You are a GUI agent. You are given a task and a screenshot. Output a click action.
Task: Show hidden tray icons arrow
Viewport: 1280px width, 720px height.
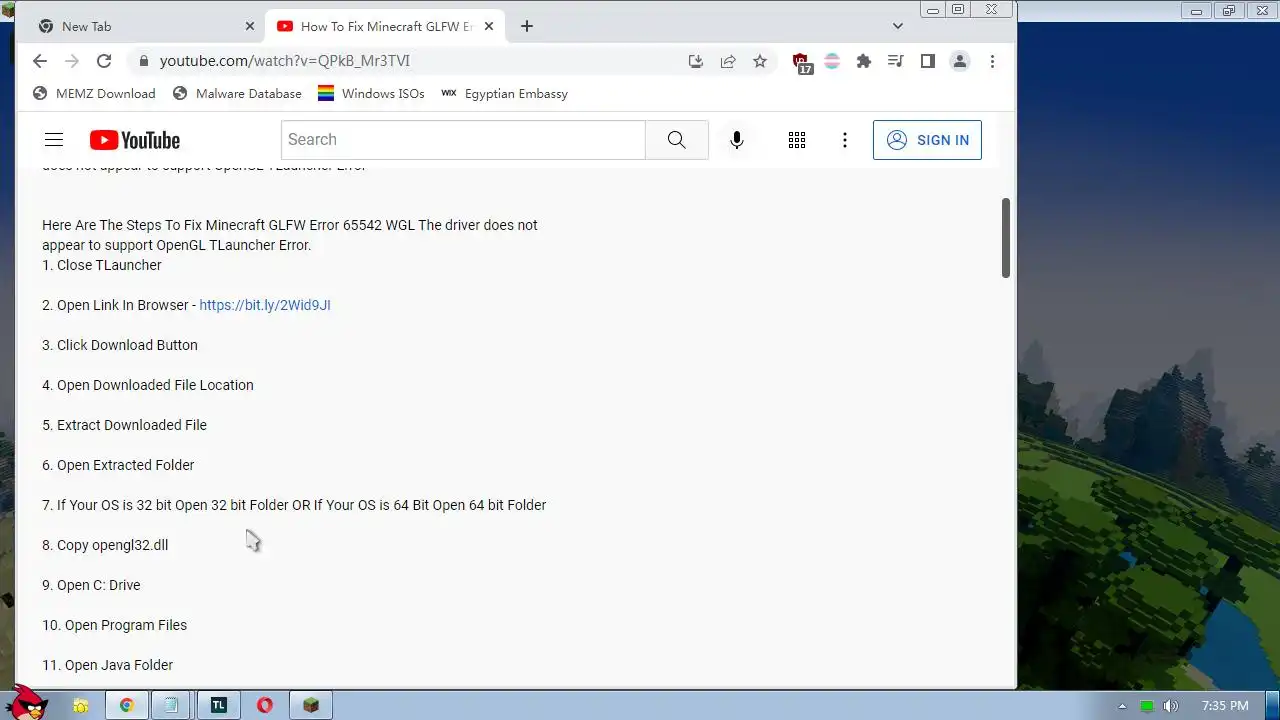tap(1122, 706)
